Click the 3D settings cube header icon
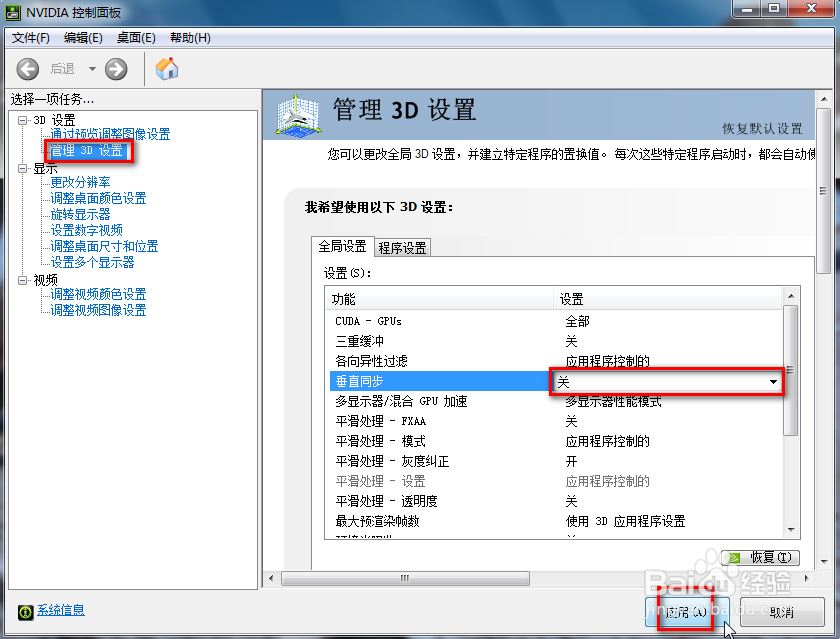The width and height of the screenshot is (840, 639). pos(298,115)
